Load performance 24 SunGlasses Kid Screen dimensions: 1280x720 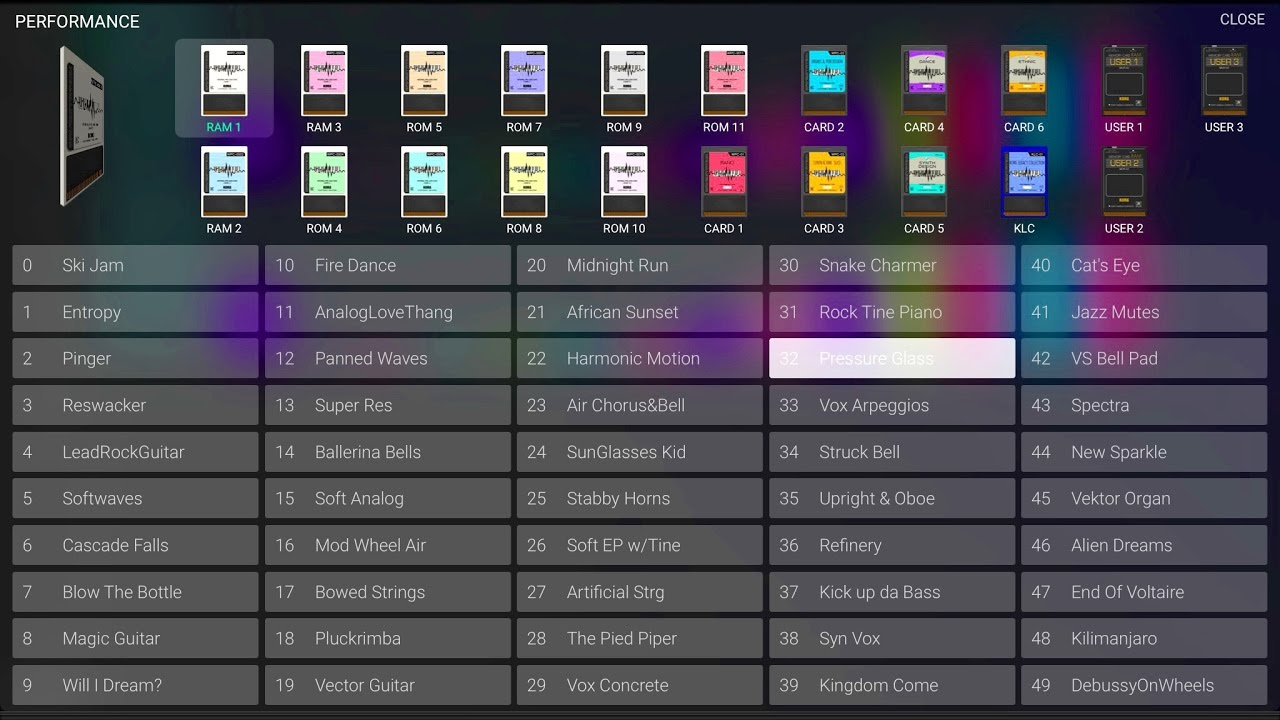pos(640,452)
